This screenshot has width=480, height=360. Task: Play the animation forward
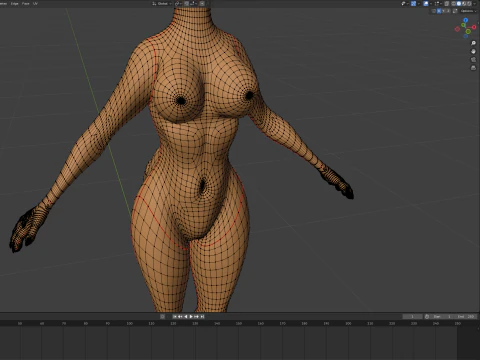191,316
